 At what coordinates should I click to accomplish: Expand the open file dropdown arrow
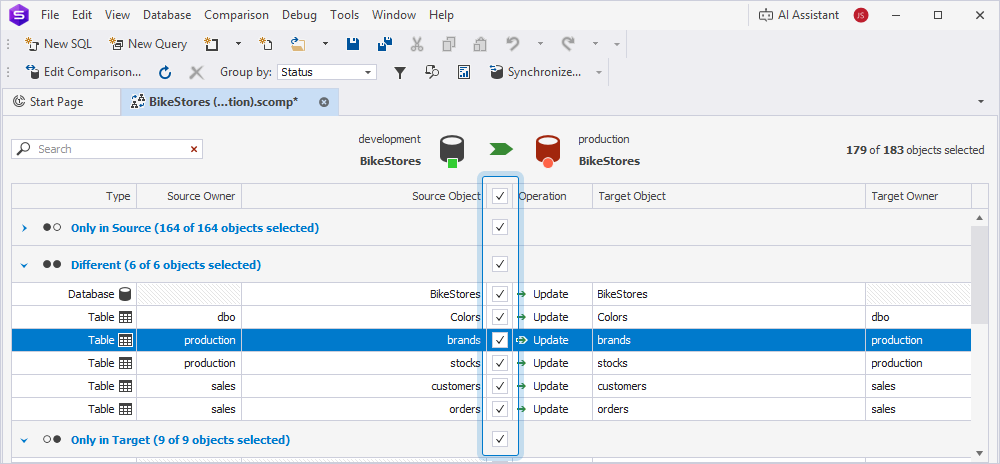(325, 44)
